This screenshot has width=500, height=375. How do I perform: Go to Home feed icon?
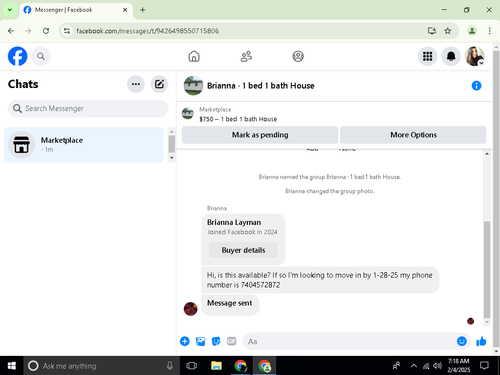click(x=194, y=56)
